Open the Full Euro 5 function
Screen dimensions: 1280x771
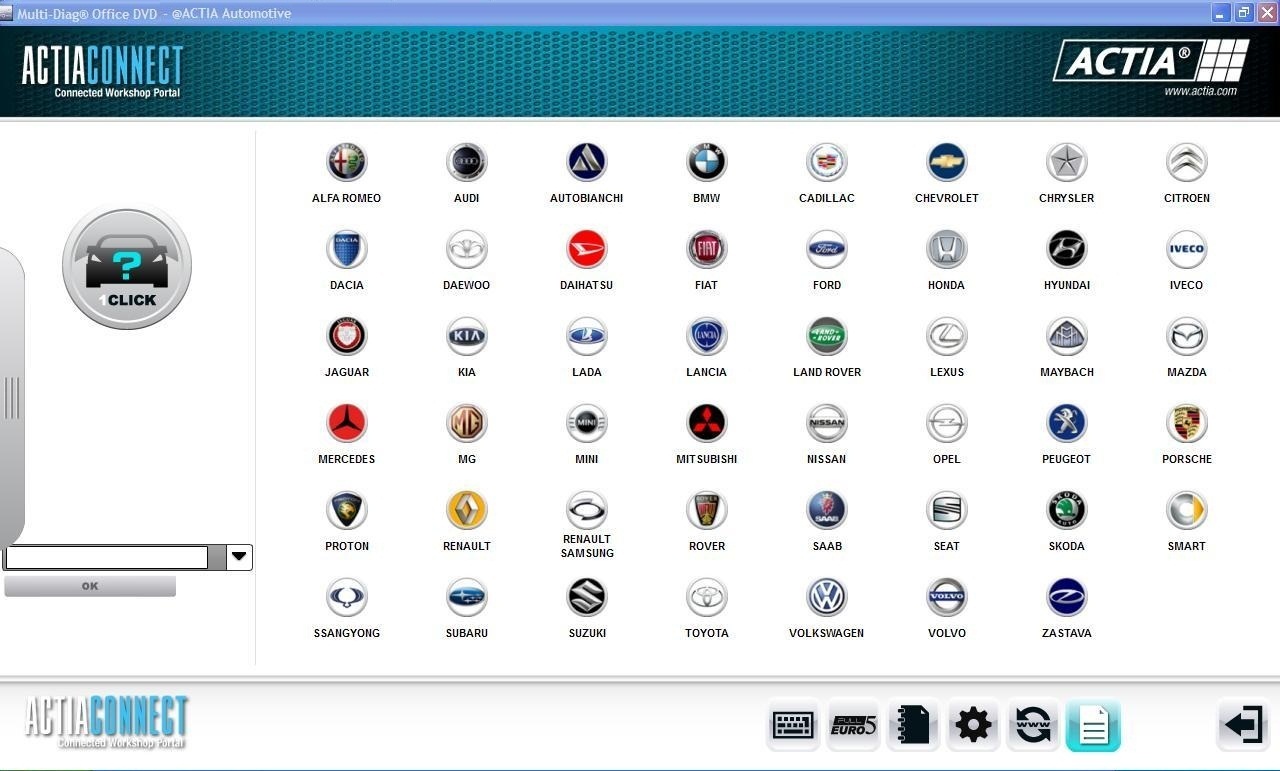(x=853, y=725)
